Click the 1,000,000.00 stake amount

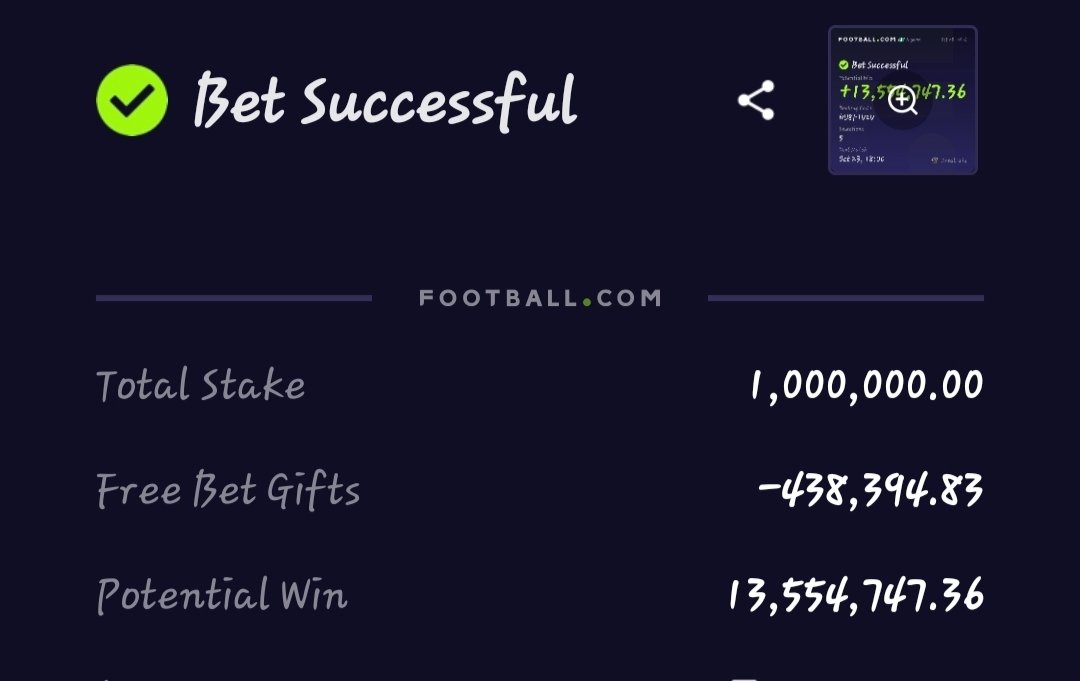[866, 385]
